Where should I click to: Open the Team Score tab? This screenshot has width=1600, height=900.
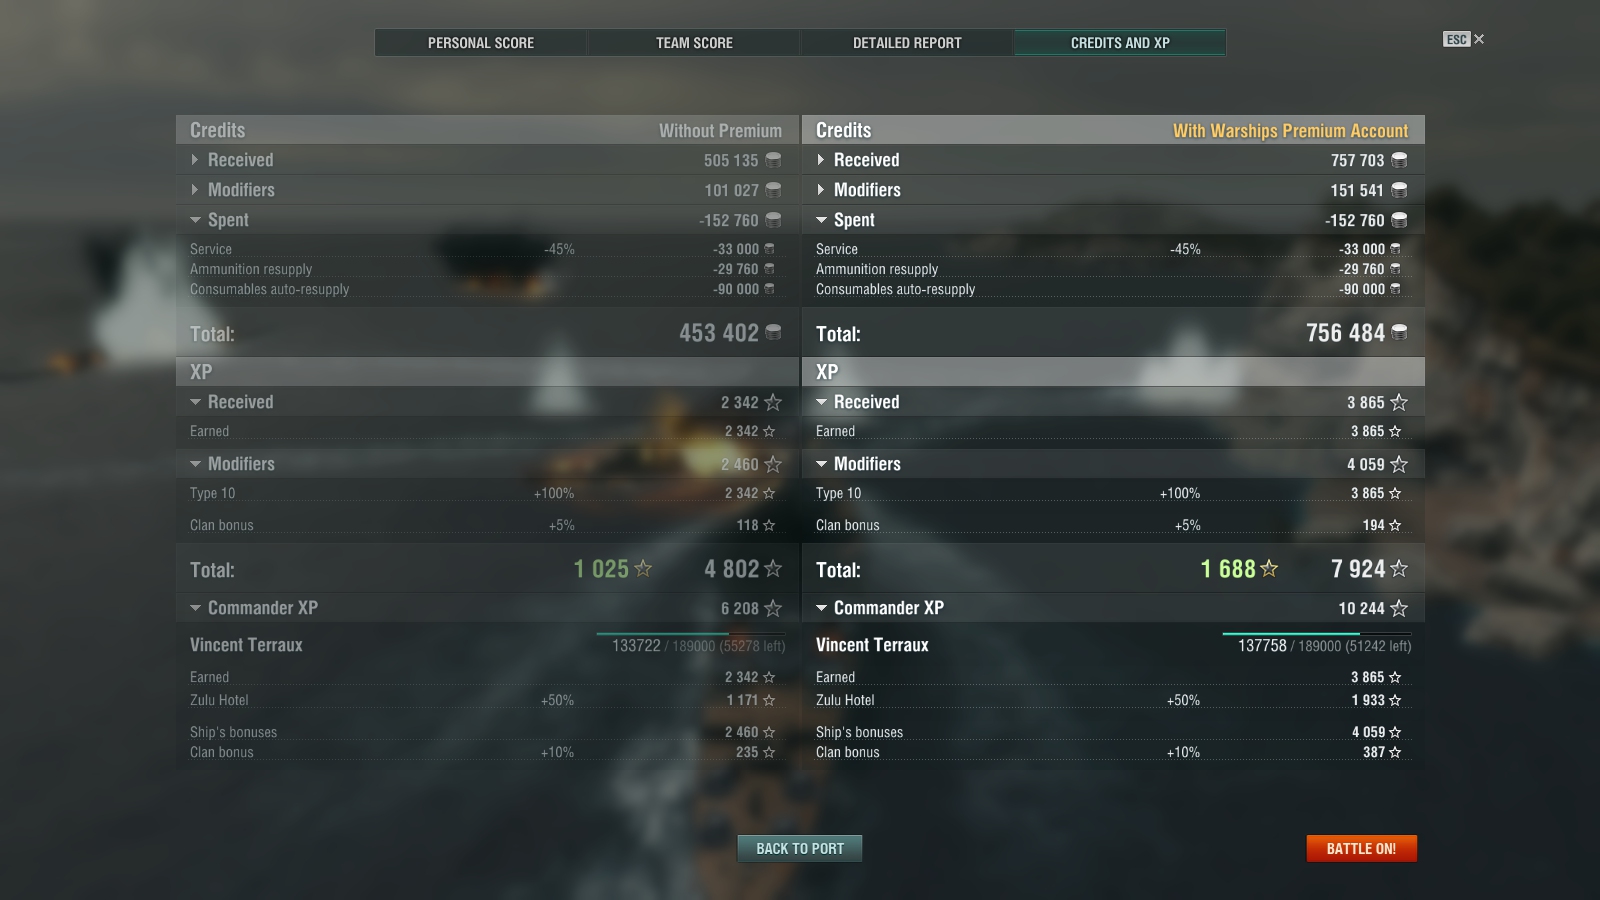click(694, 43)
